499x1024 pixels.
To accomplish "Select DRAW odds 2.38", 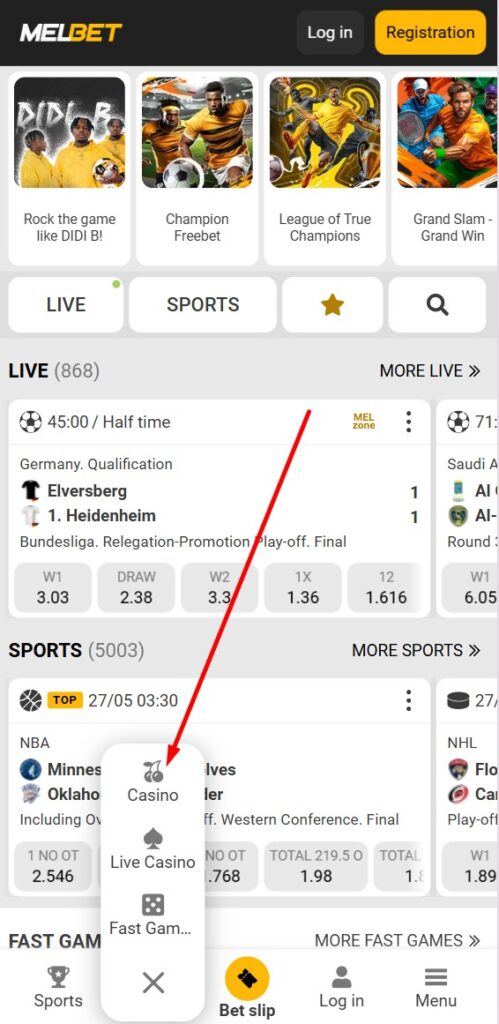I will (137, 588).
